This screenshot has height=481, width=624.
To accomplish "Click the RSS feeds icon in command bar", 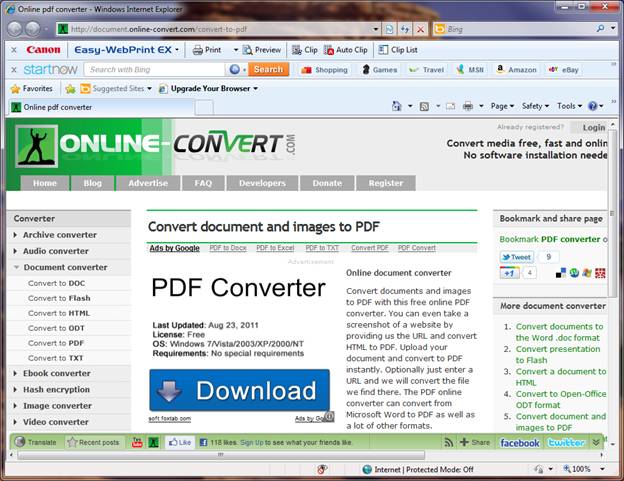I will (x=425, y=106).
